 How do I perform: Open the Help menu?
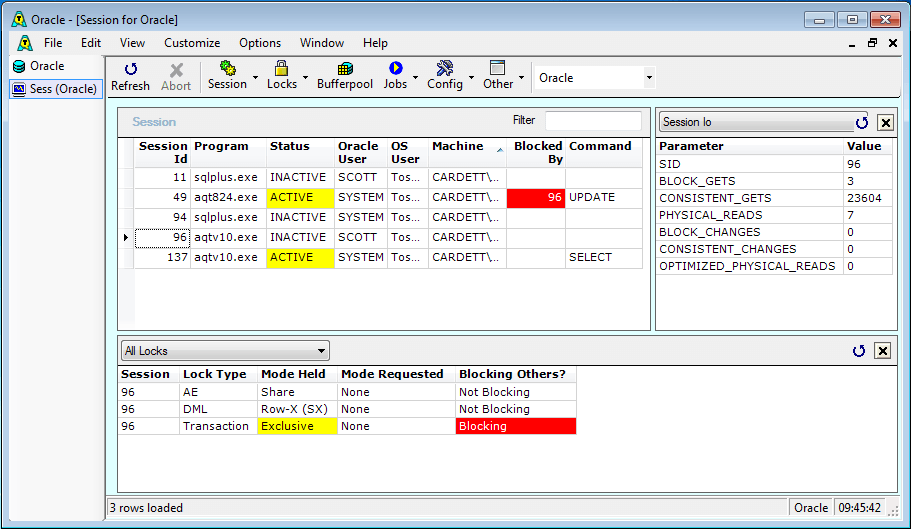pyautogui.click(x=375, y=43)
